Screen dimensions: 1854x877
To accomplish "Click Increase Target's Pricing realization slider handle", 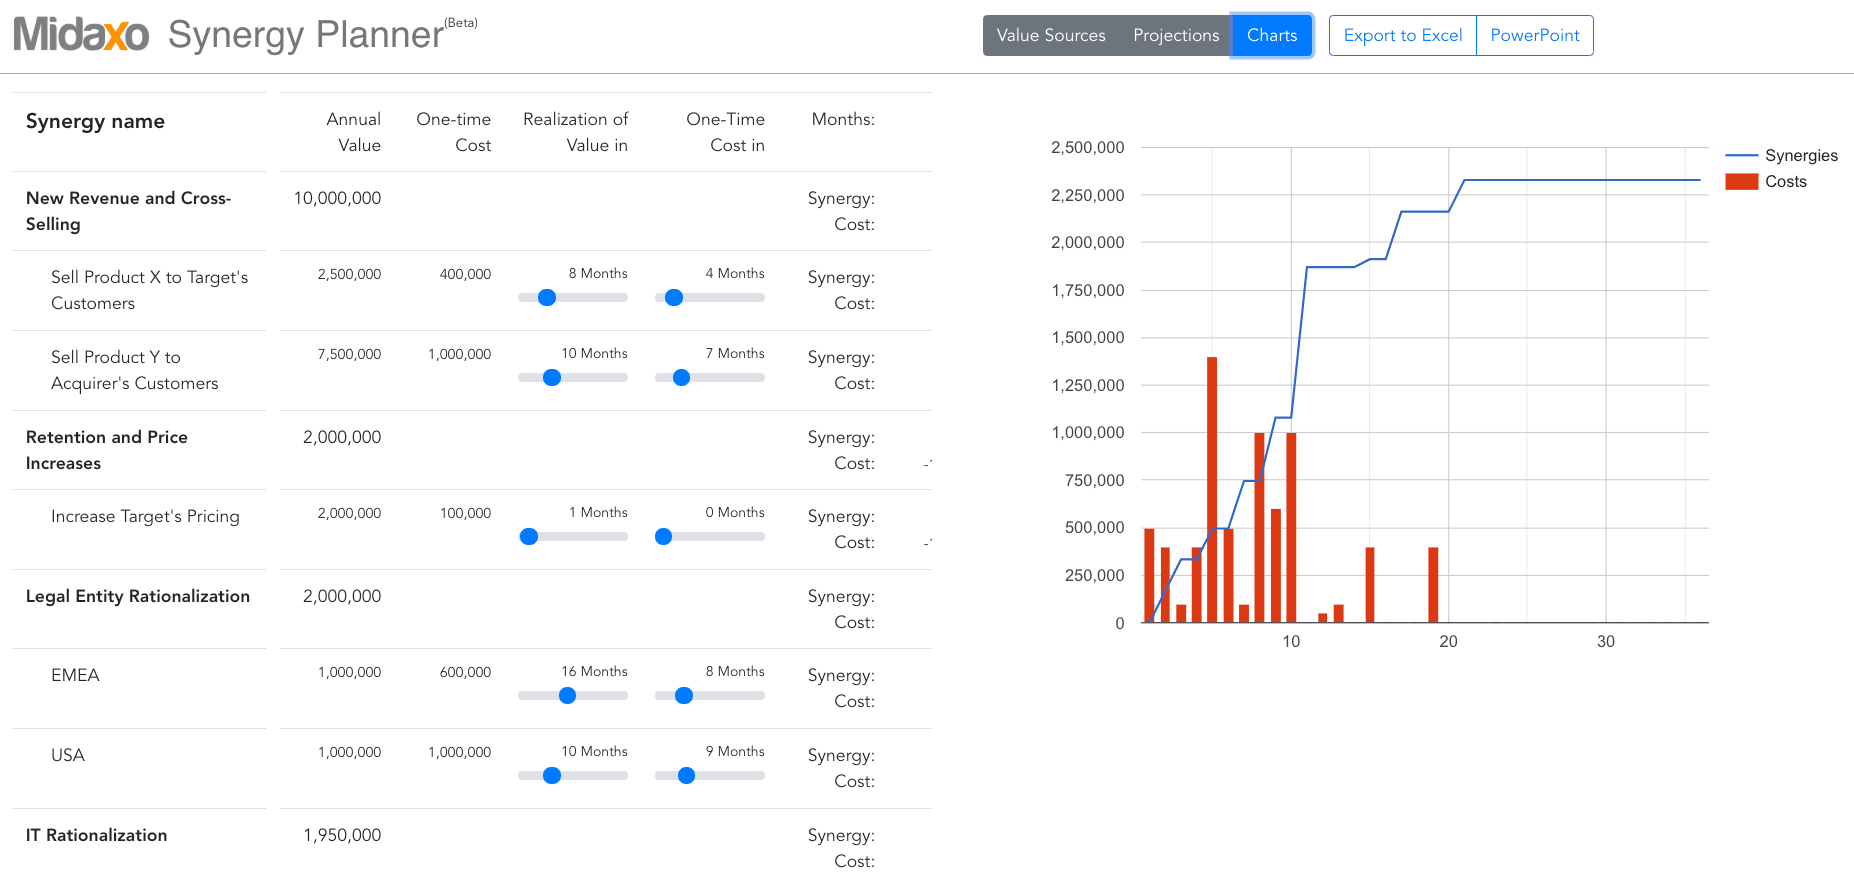I will pos(529,537).
